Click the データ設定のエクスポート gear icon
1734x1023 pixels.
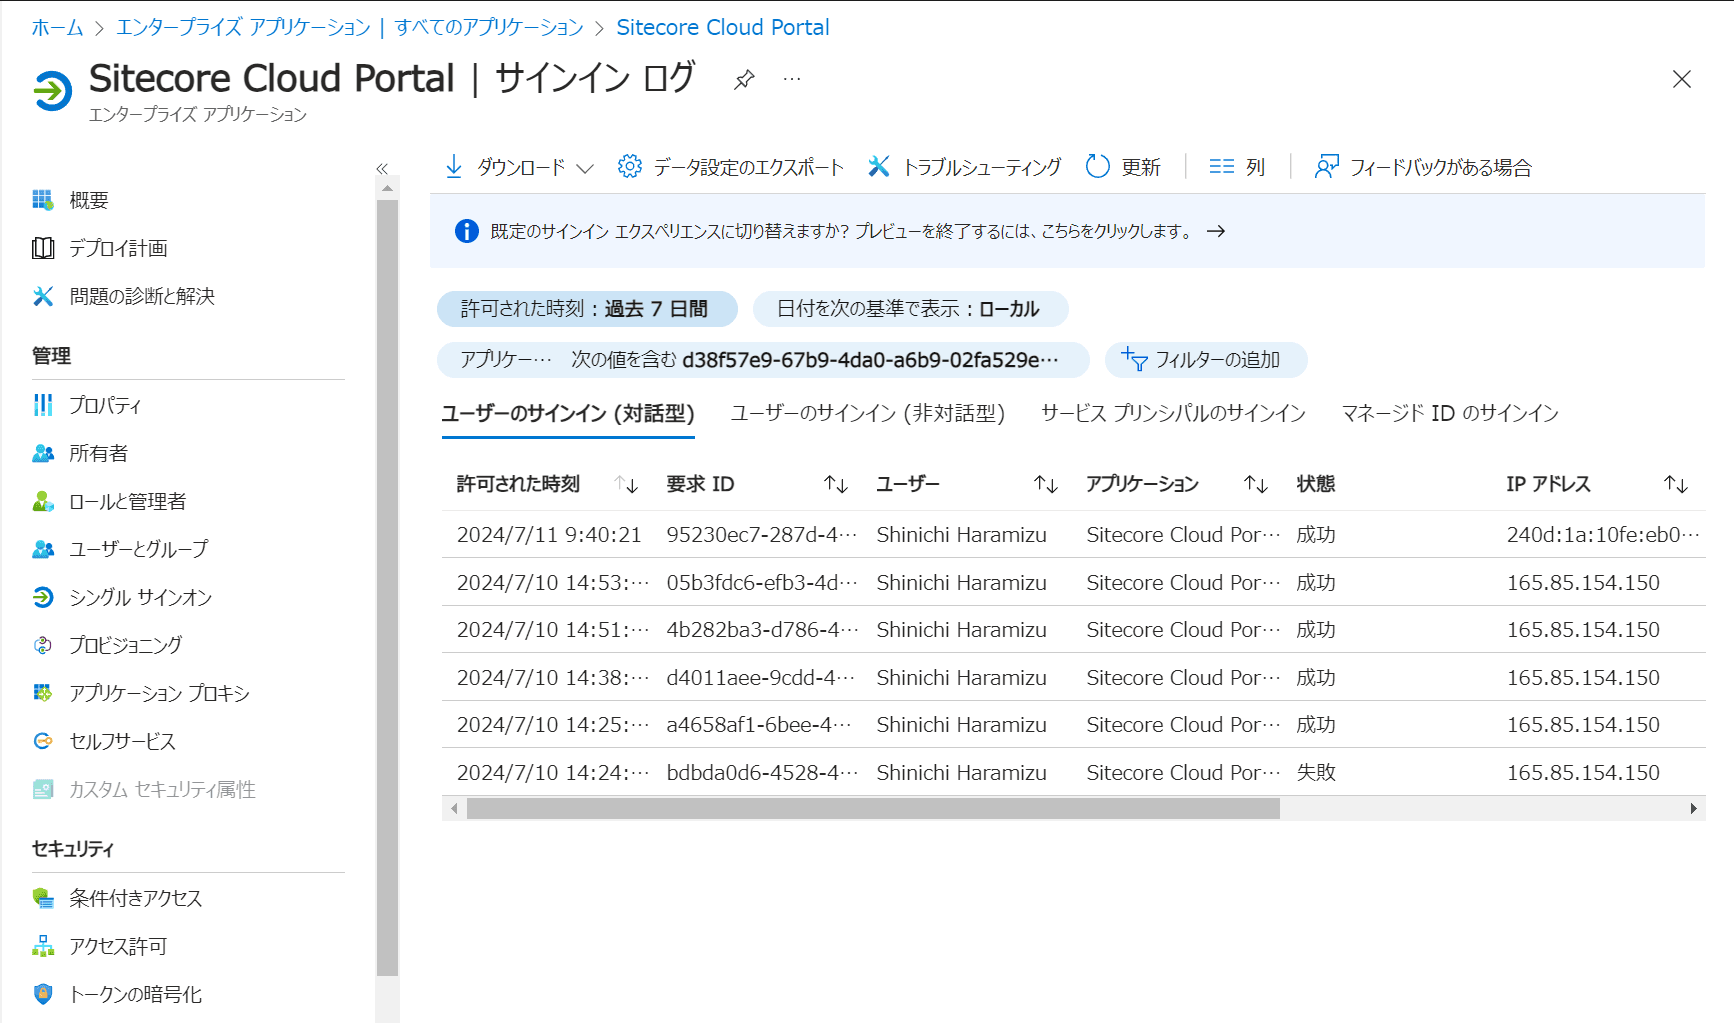630,167
